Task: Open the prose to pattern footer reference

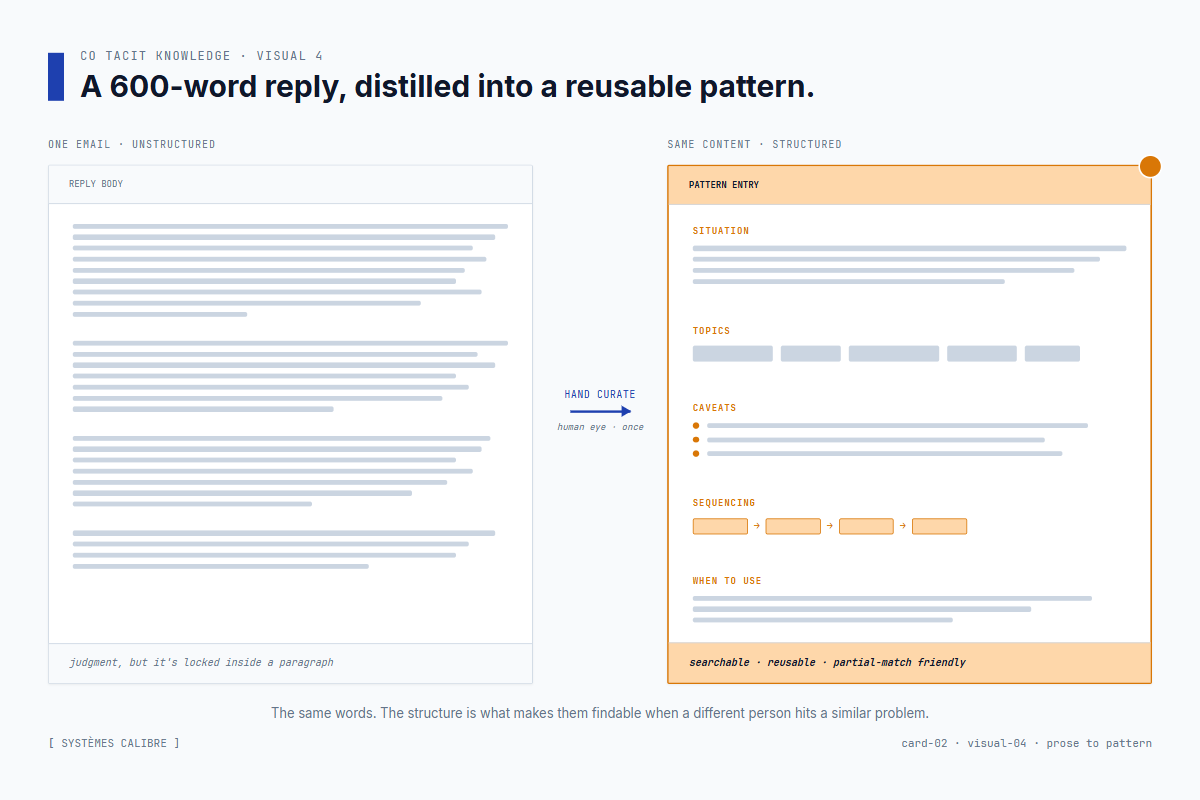Action: click(x=1099, y=743)
